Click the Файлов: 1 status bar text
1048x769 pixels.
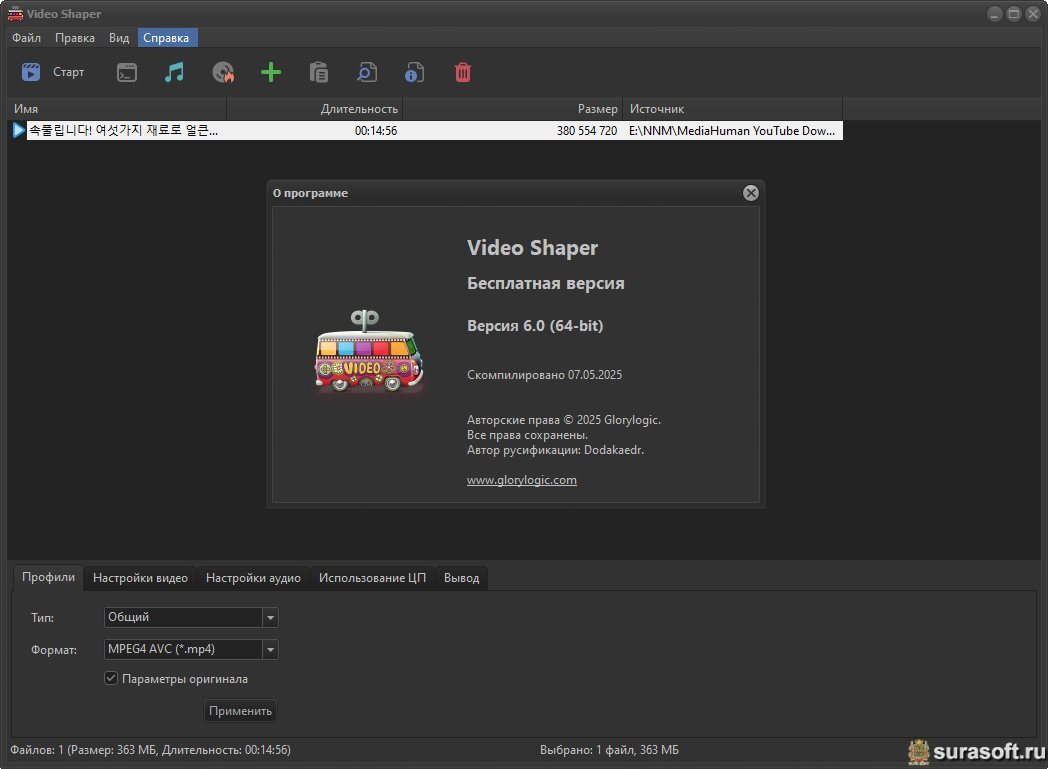click(150, 750)
